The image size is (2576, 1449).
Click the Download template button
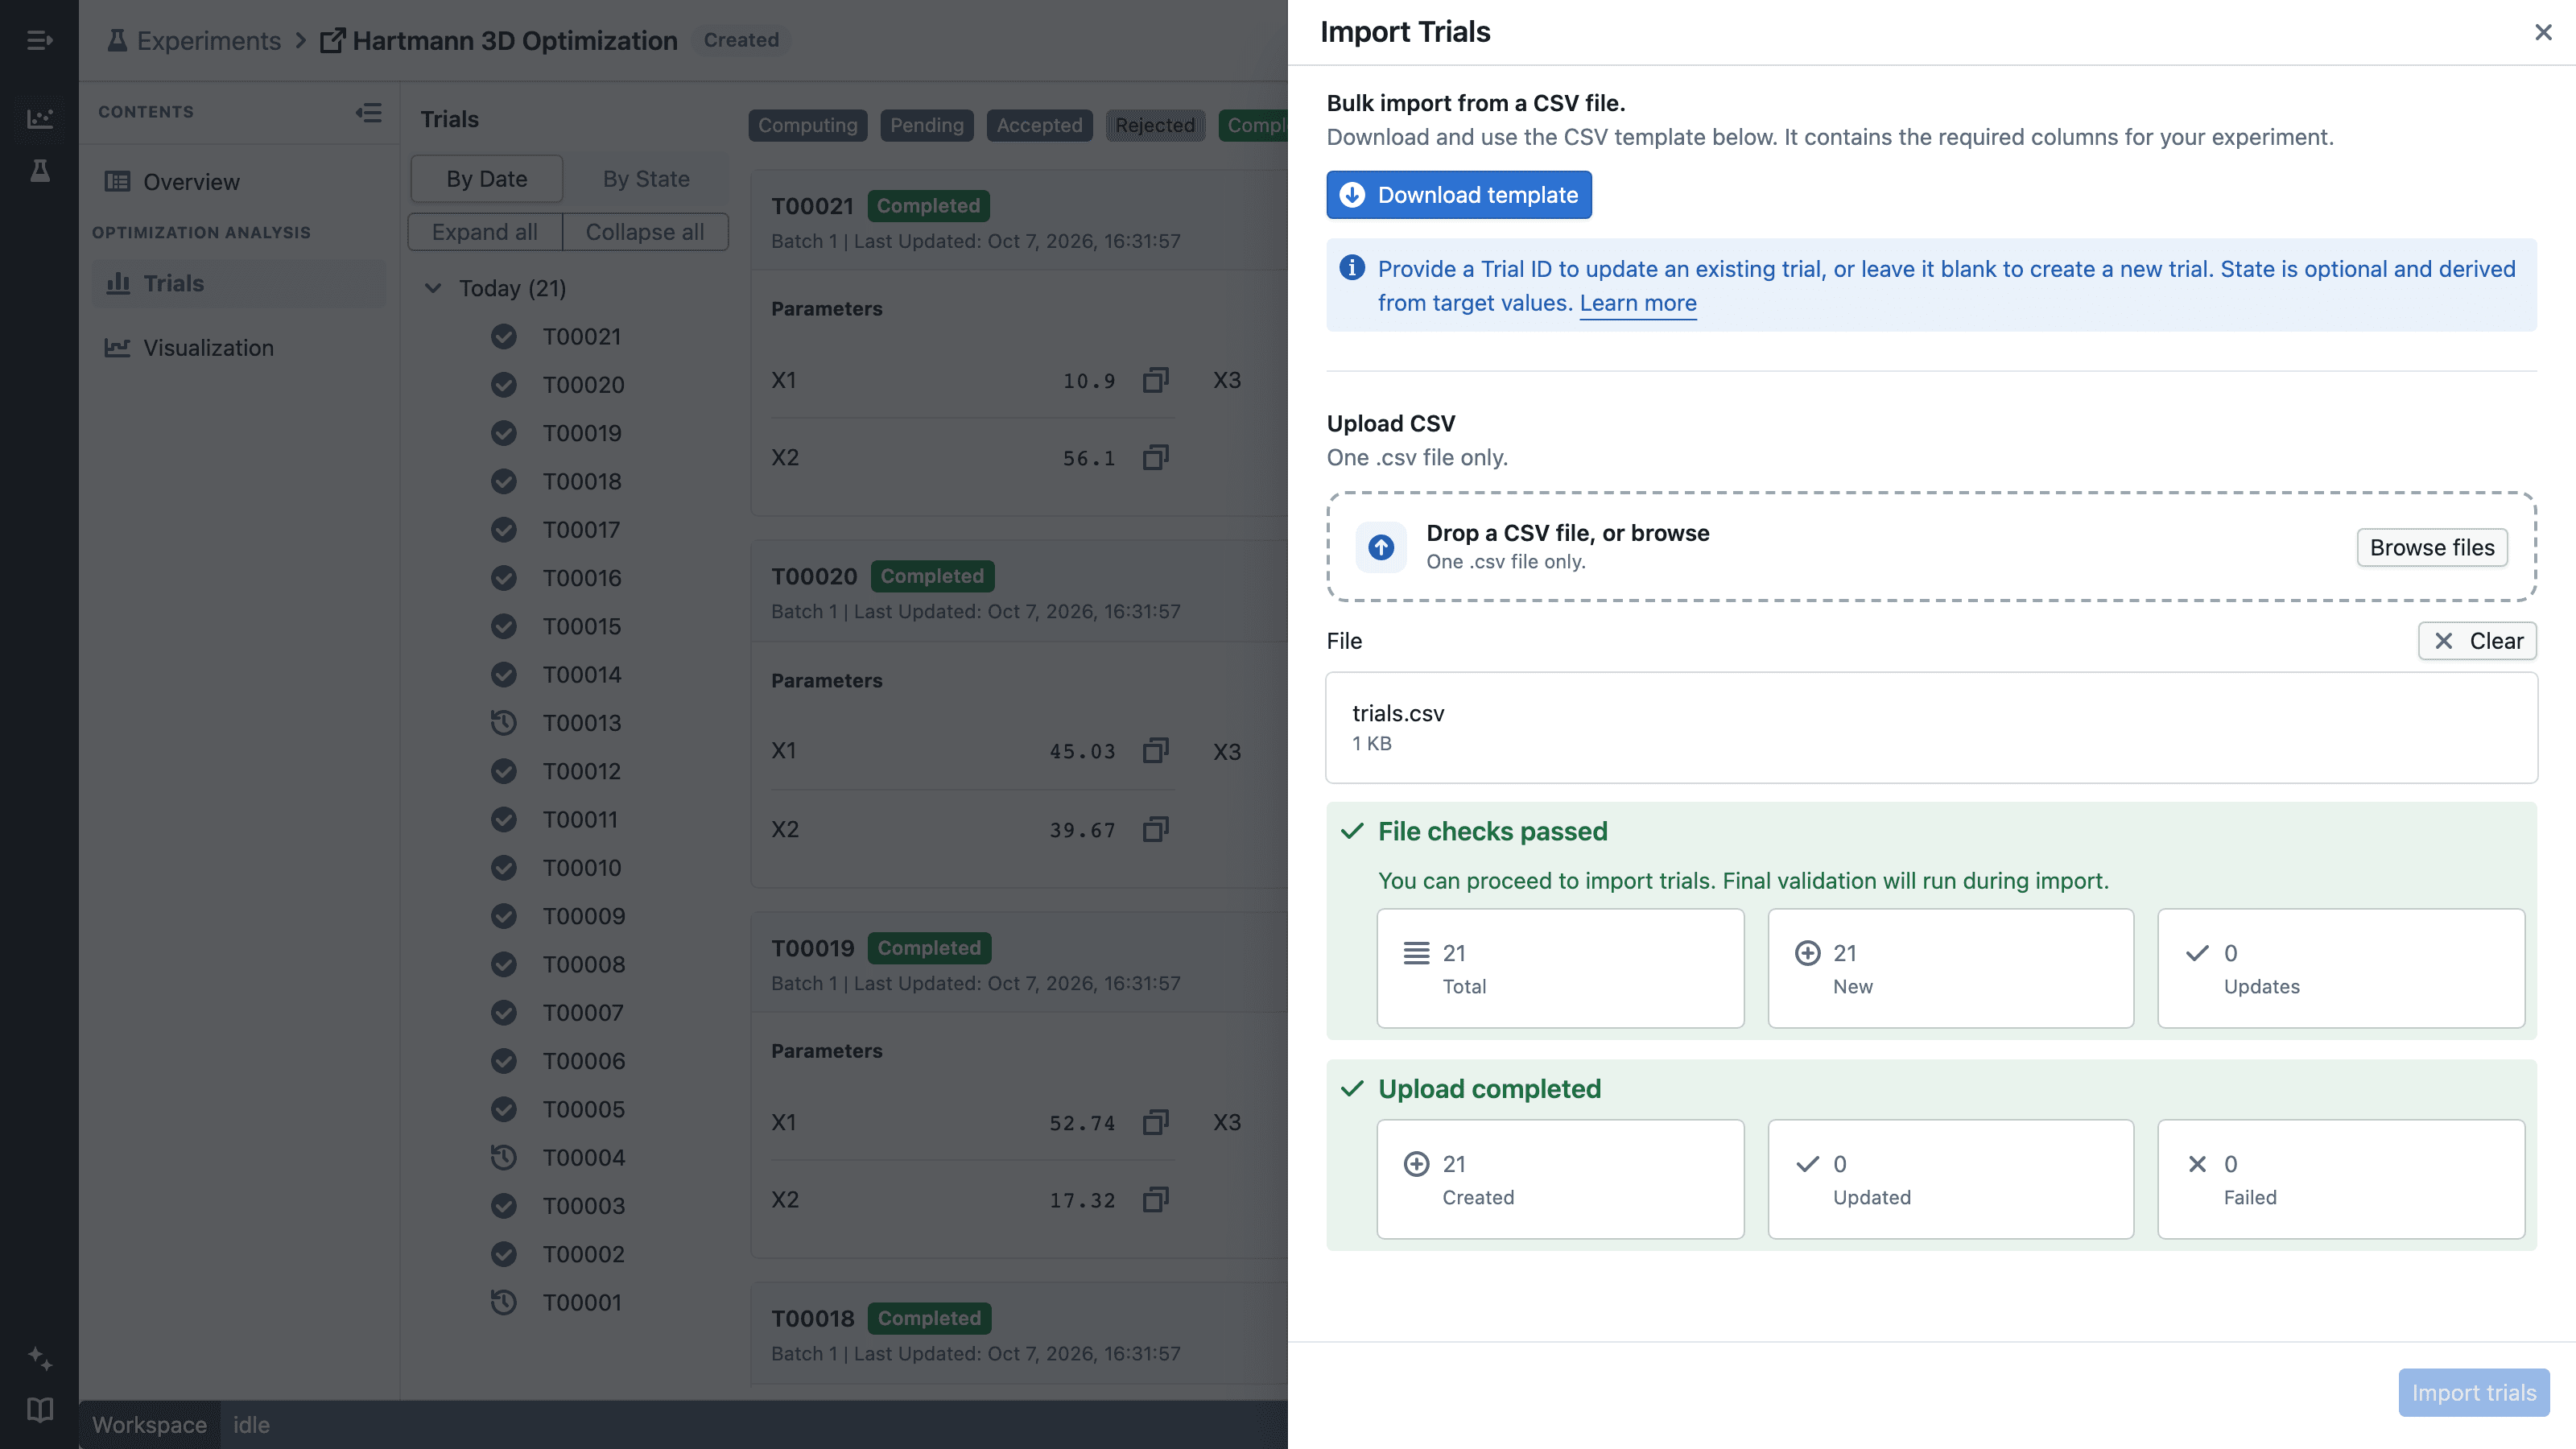click(1459, 195)
